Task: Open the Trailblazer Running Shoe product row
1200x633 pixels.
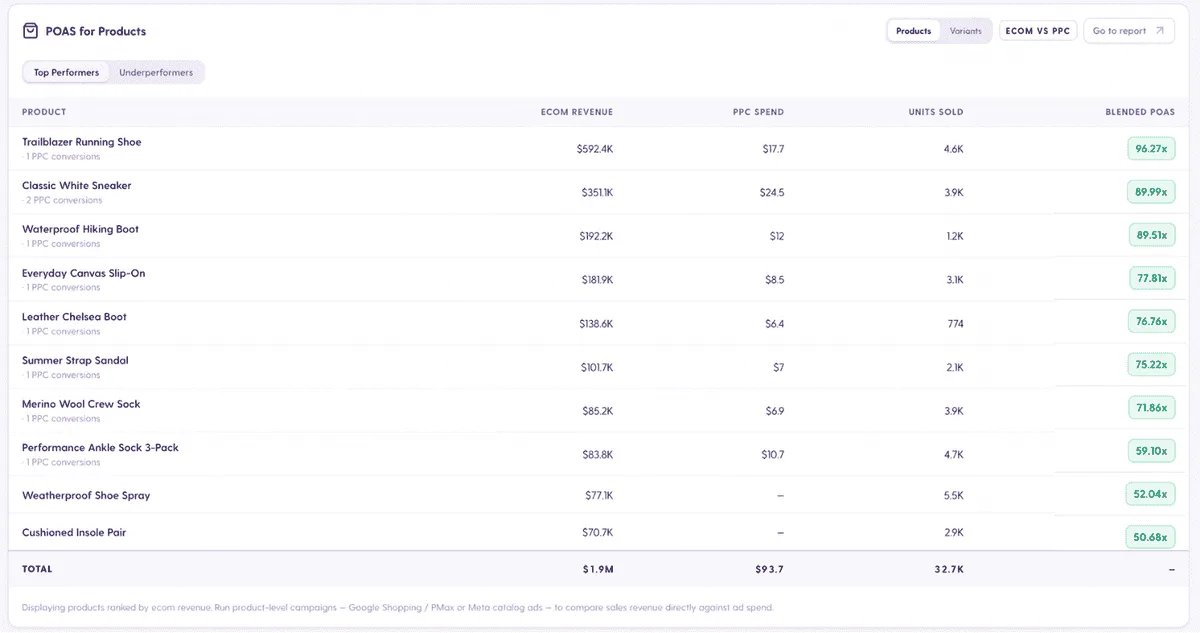Action: coord(598,149)
